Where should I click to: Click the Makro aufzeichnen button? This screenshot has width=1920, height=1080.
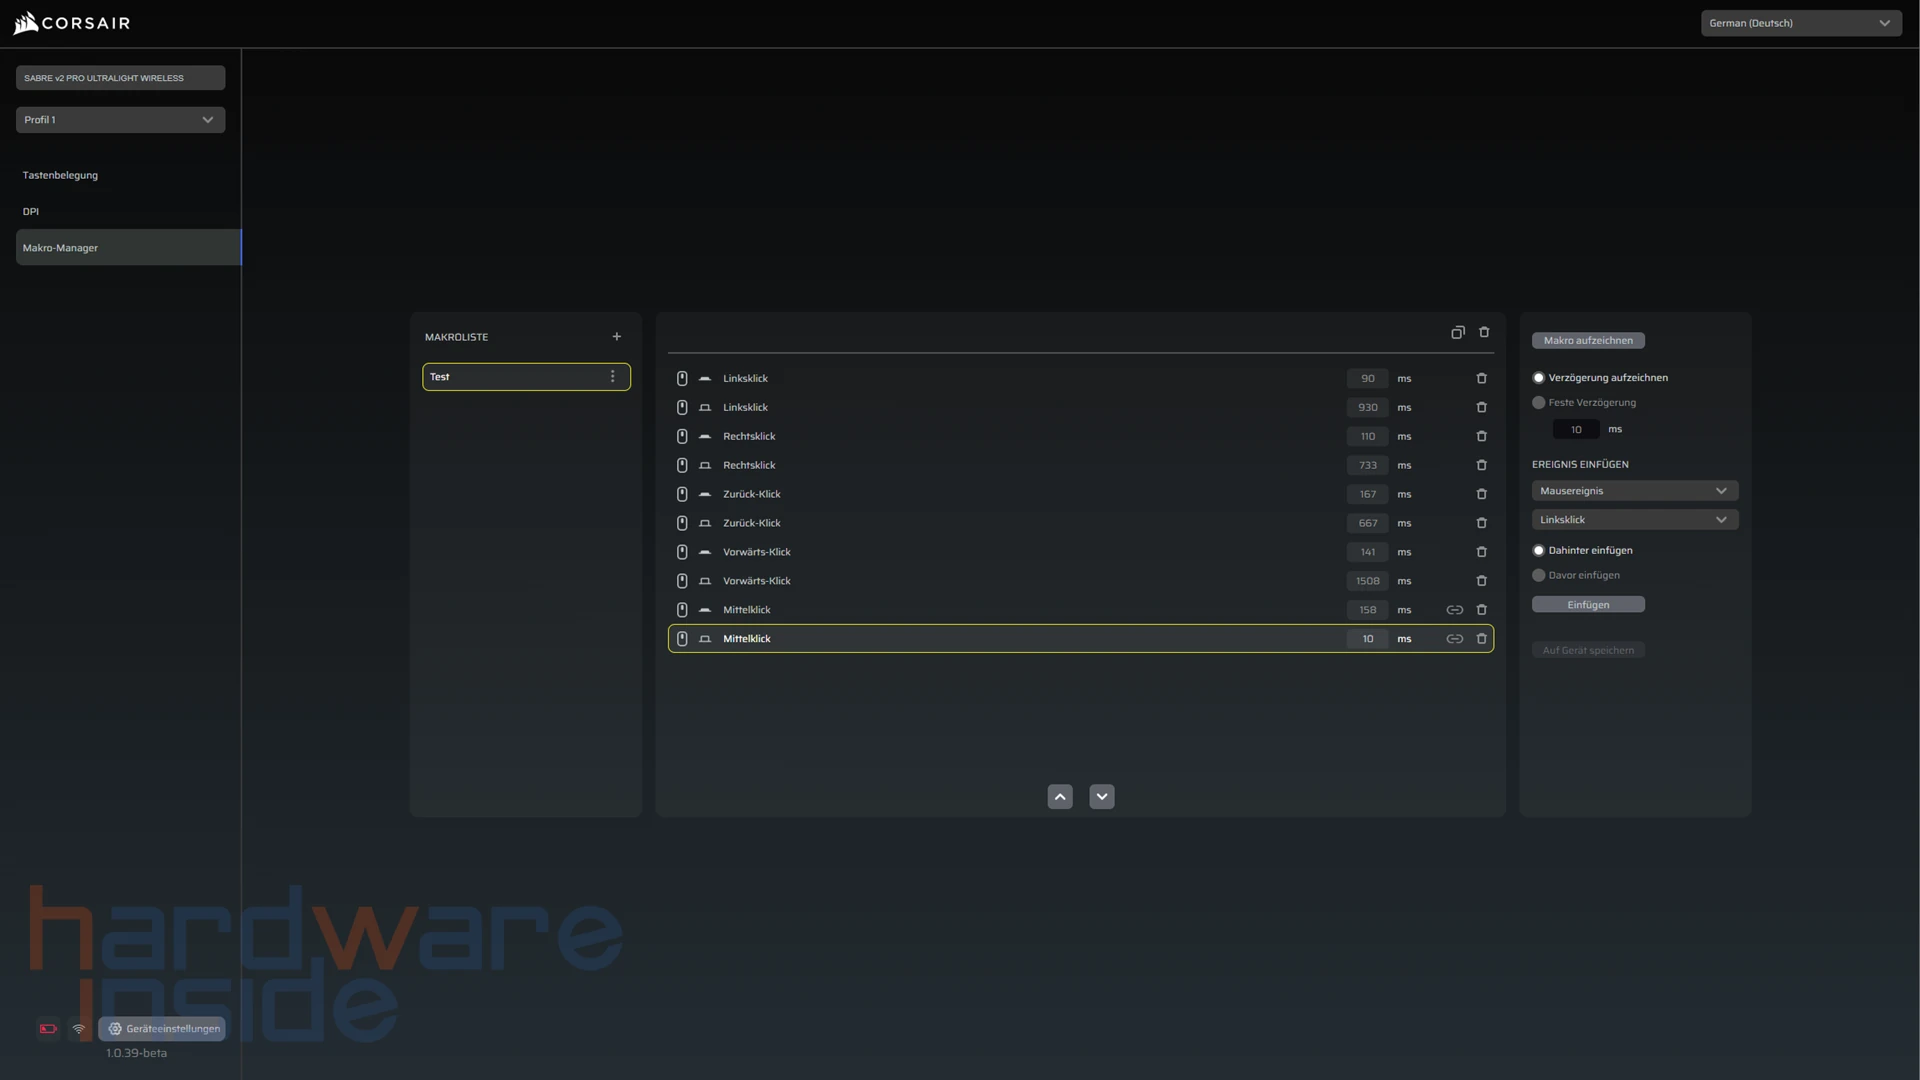click(x=1588, y=341)
